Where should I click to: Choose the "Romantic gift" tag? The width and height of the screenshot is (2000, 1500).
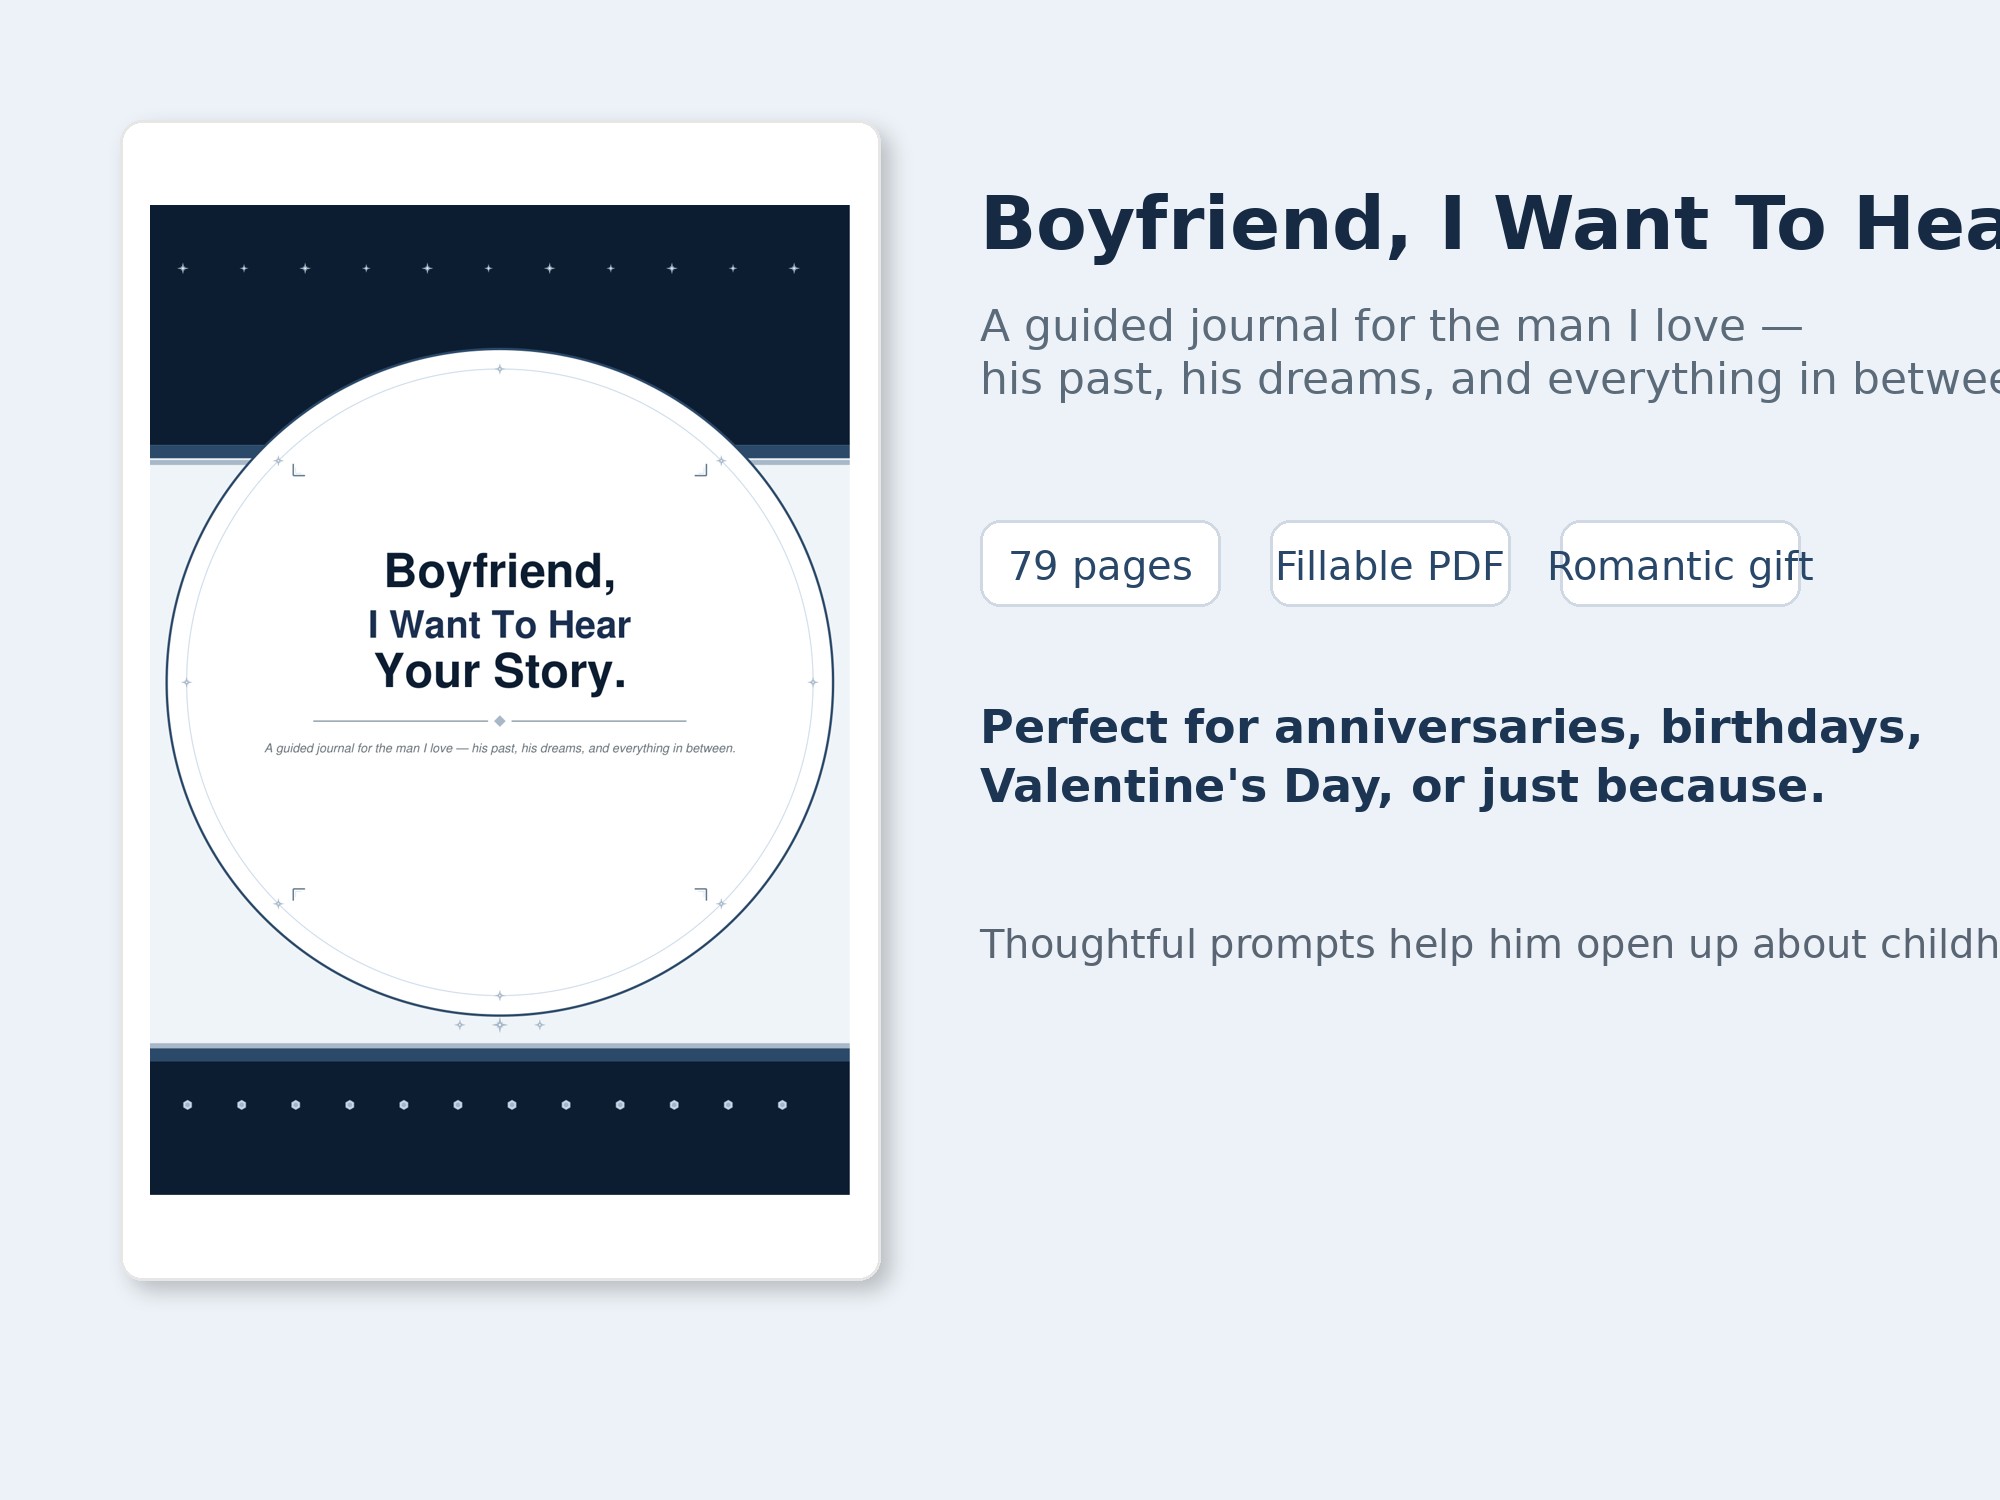coord(1680,564)
